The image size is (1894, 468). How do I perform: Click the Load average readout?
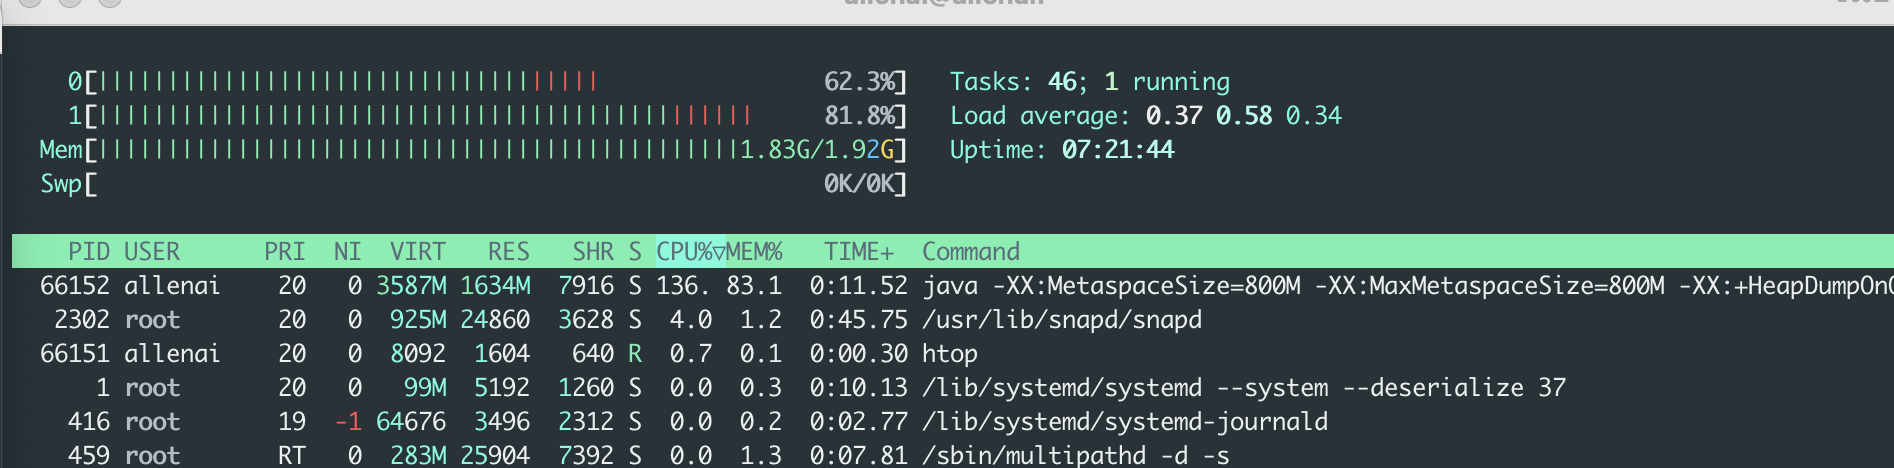coord(1145,116)
